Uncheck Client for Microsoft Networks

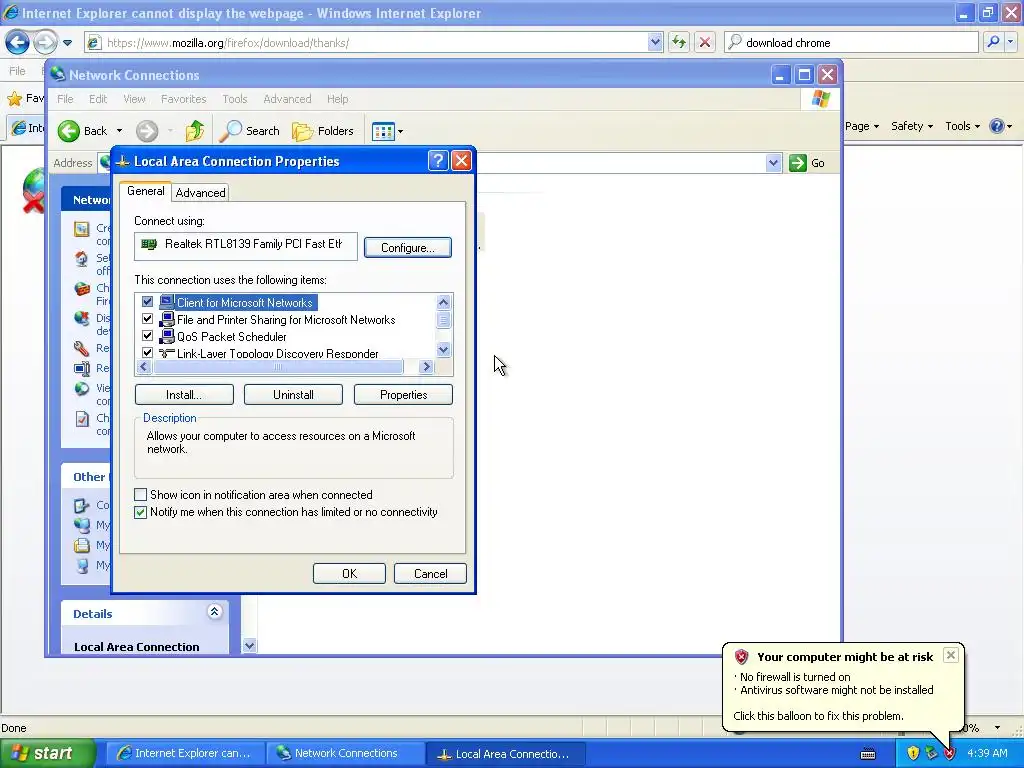coord(148,302)
